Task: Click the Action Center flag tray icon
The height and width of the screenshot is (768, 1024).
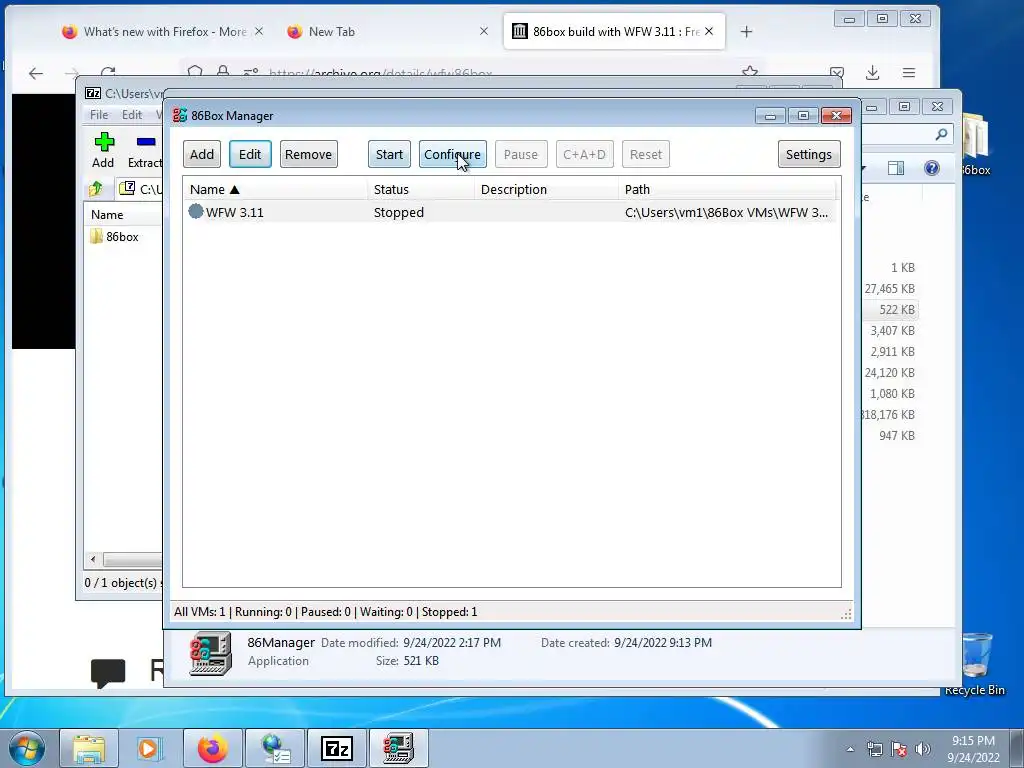Action: pos(899,749)
